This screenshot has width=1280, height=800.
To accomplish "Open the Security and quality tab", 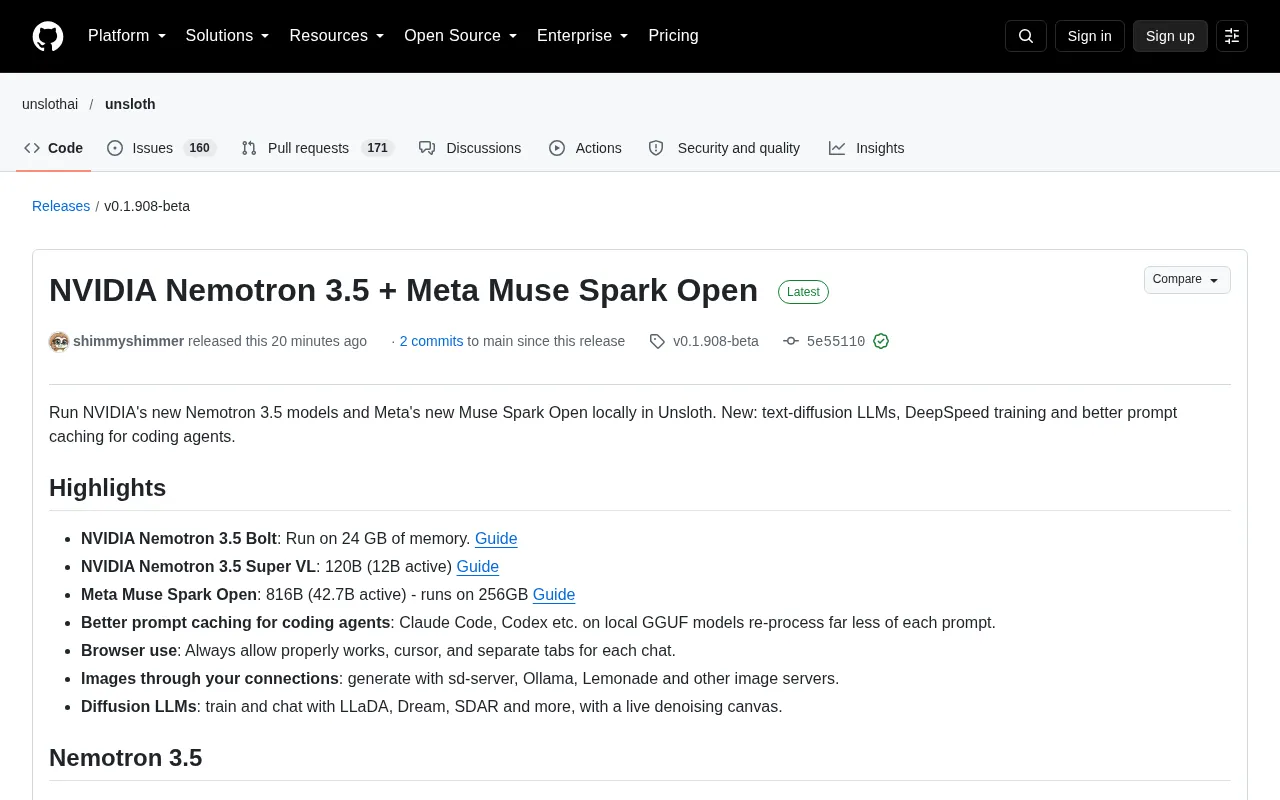I will click(724, 148).
